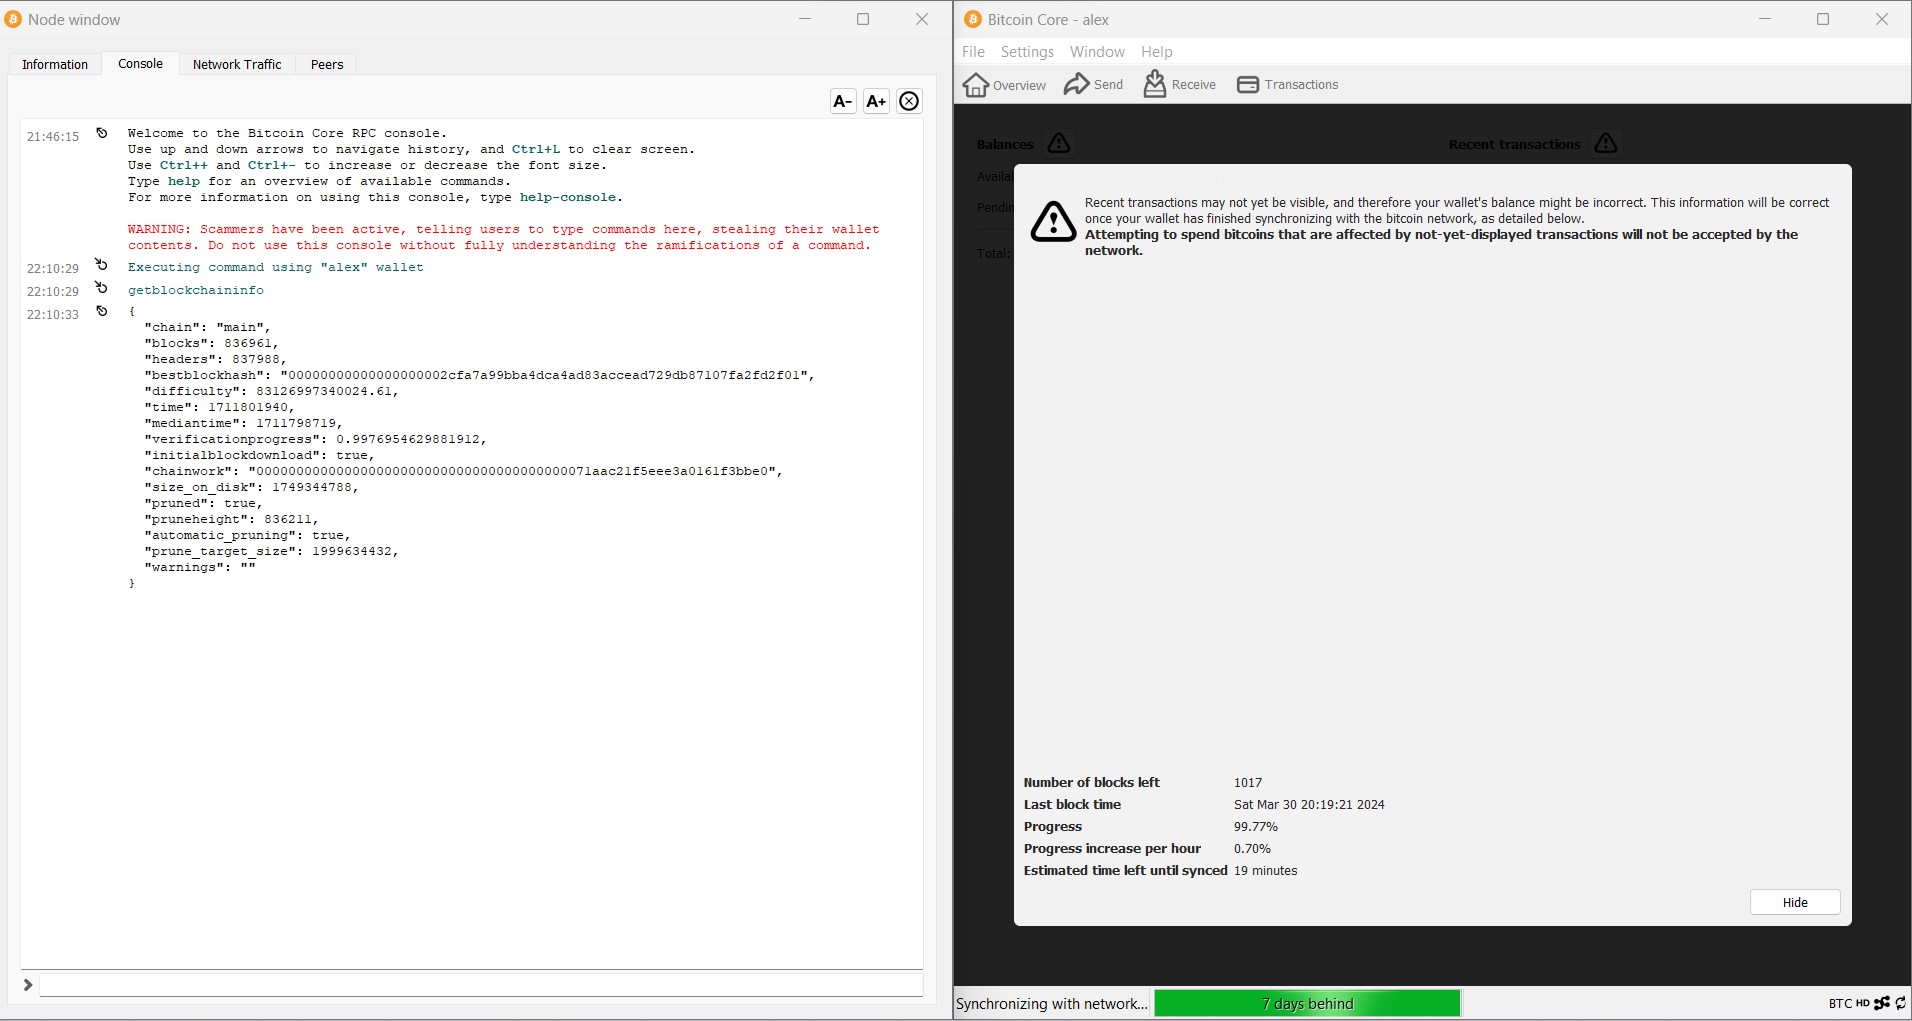Click the estimated time '19 minutes'

click(x=1266, y=871)
